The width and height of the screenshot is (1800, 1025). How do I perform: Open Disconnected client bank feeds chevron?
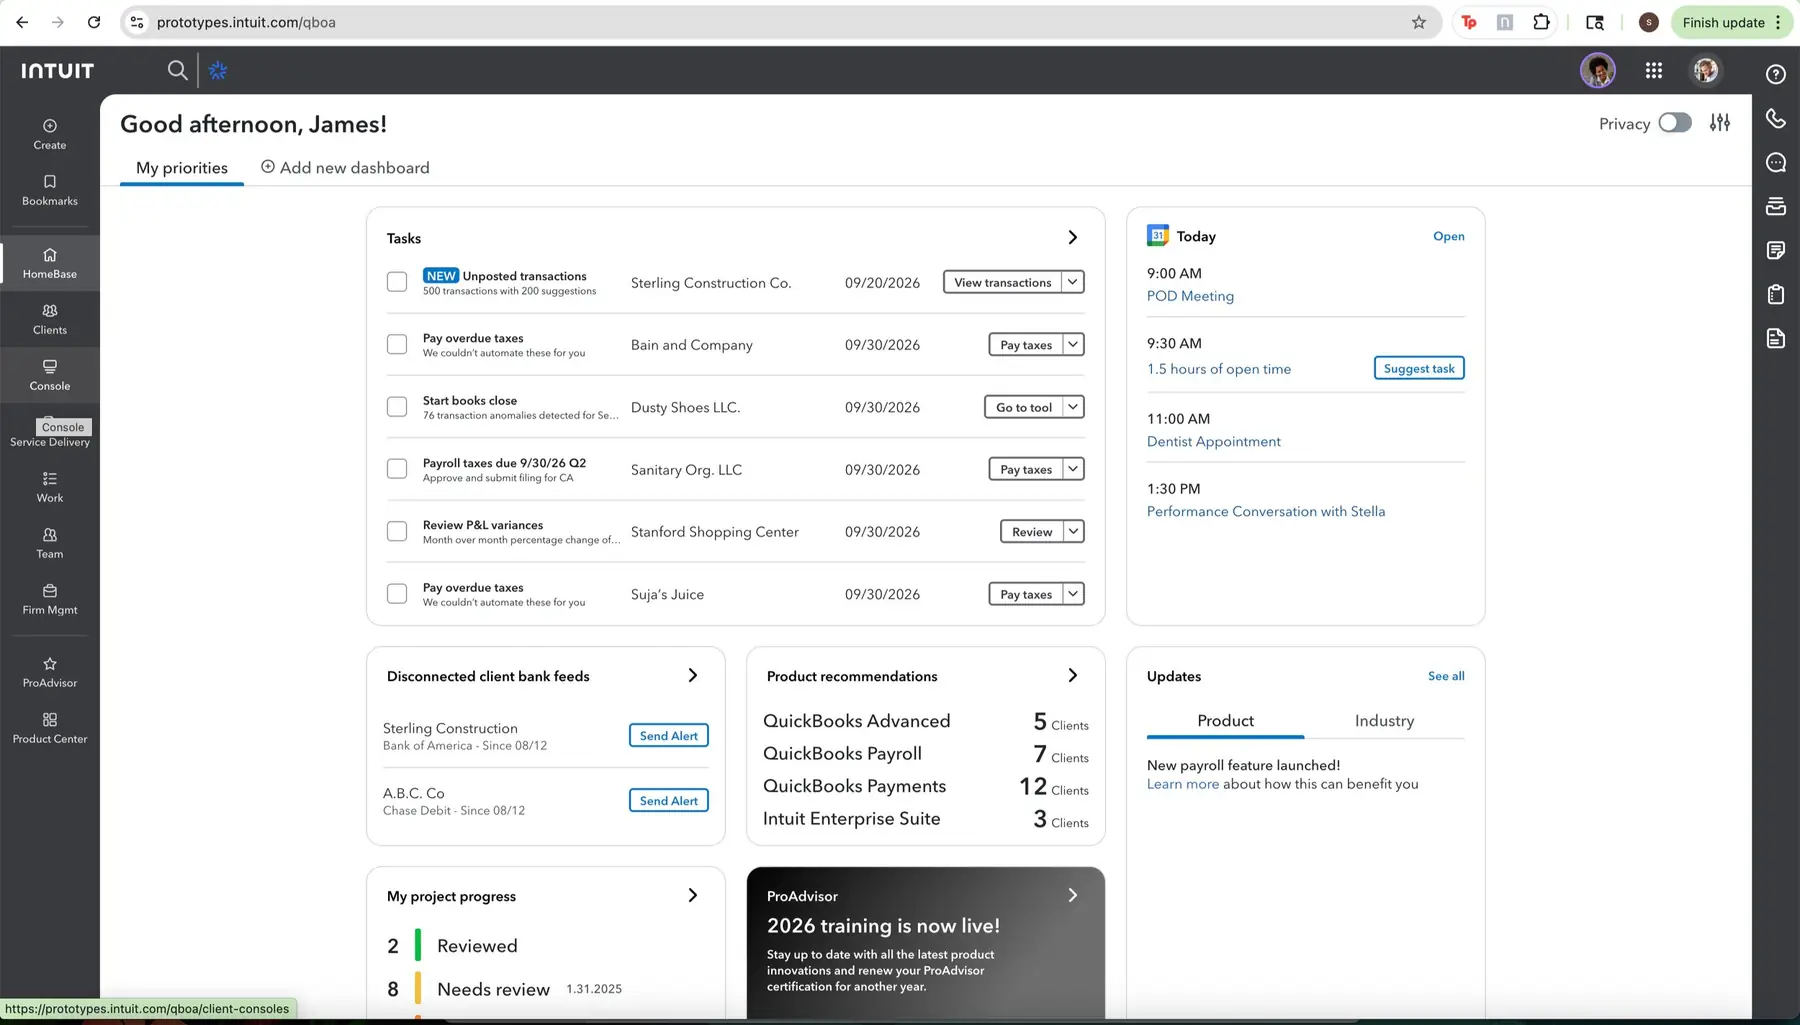pos(693,675)
